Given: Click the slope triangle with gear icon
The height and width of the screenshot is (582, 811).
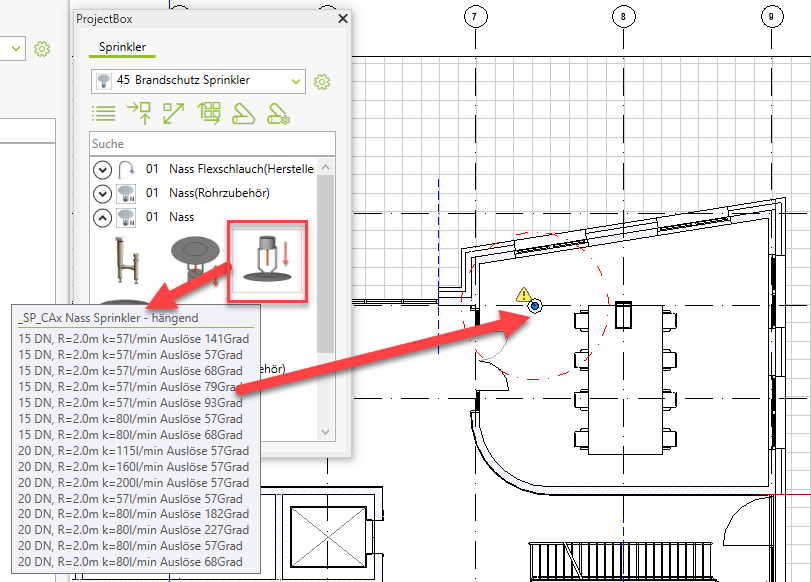Looking at the screenshot, I should [x=279, y=114].
